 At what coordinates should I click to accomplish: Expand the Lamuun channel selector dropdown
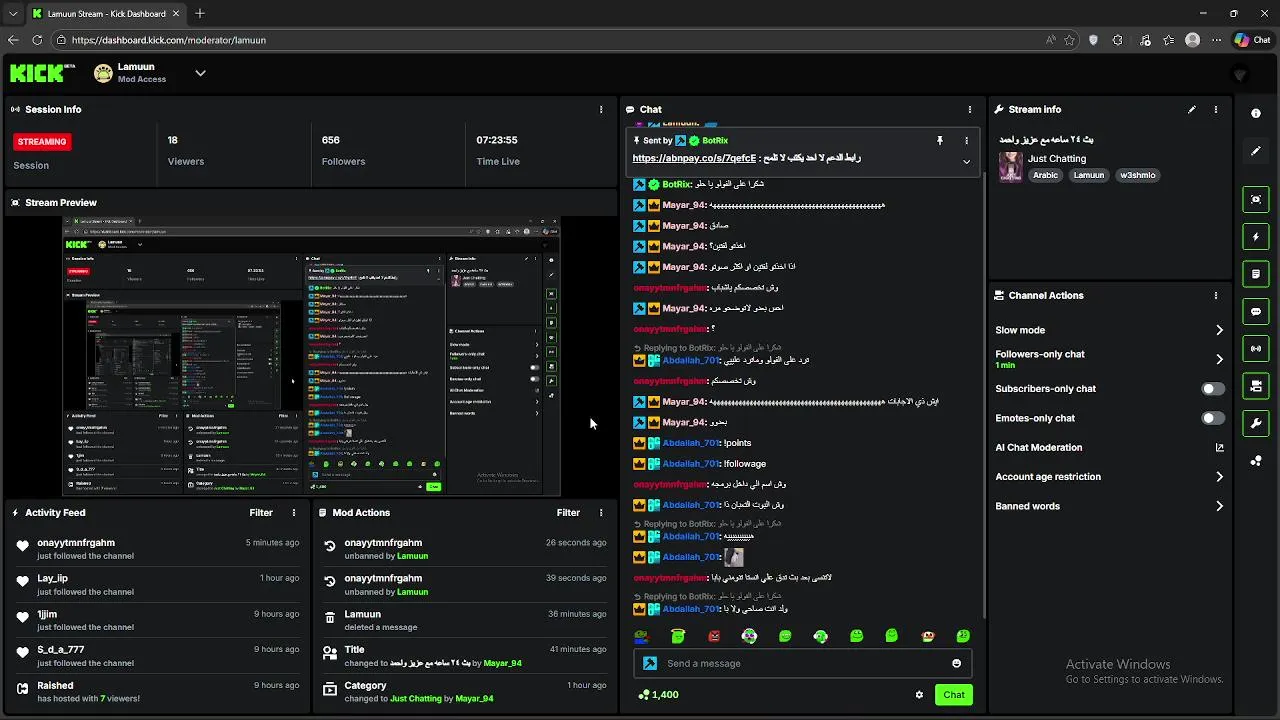(x=200, y=73)
